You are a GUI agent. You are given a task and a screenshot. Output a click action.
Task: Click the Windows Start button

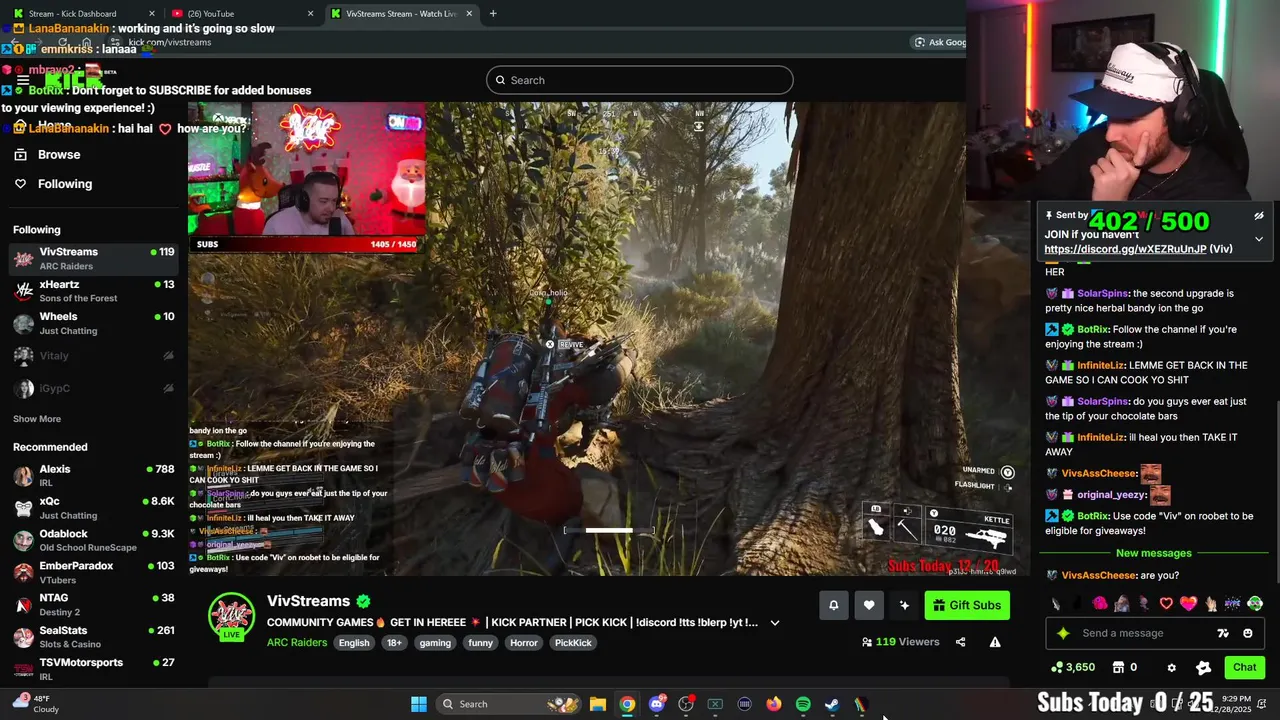[x=419, y=704]
